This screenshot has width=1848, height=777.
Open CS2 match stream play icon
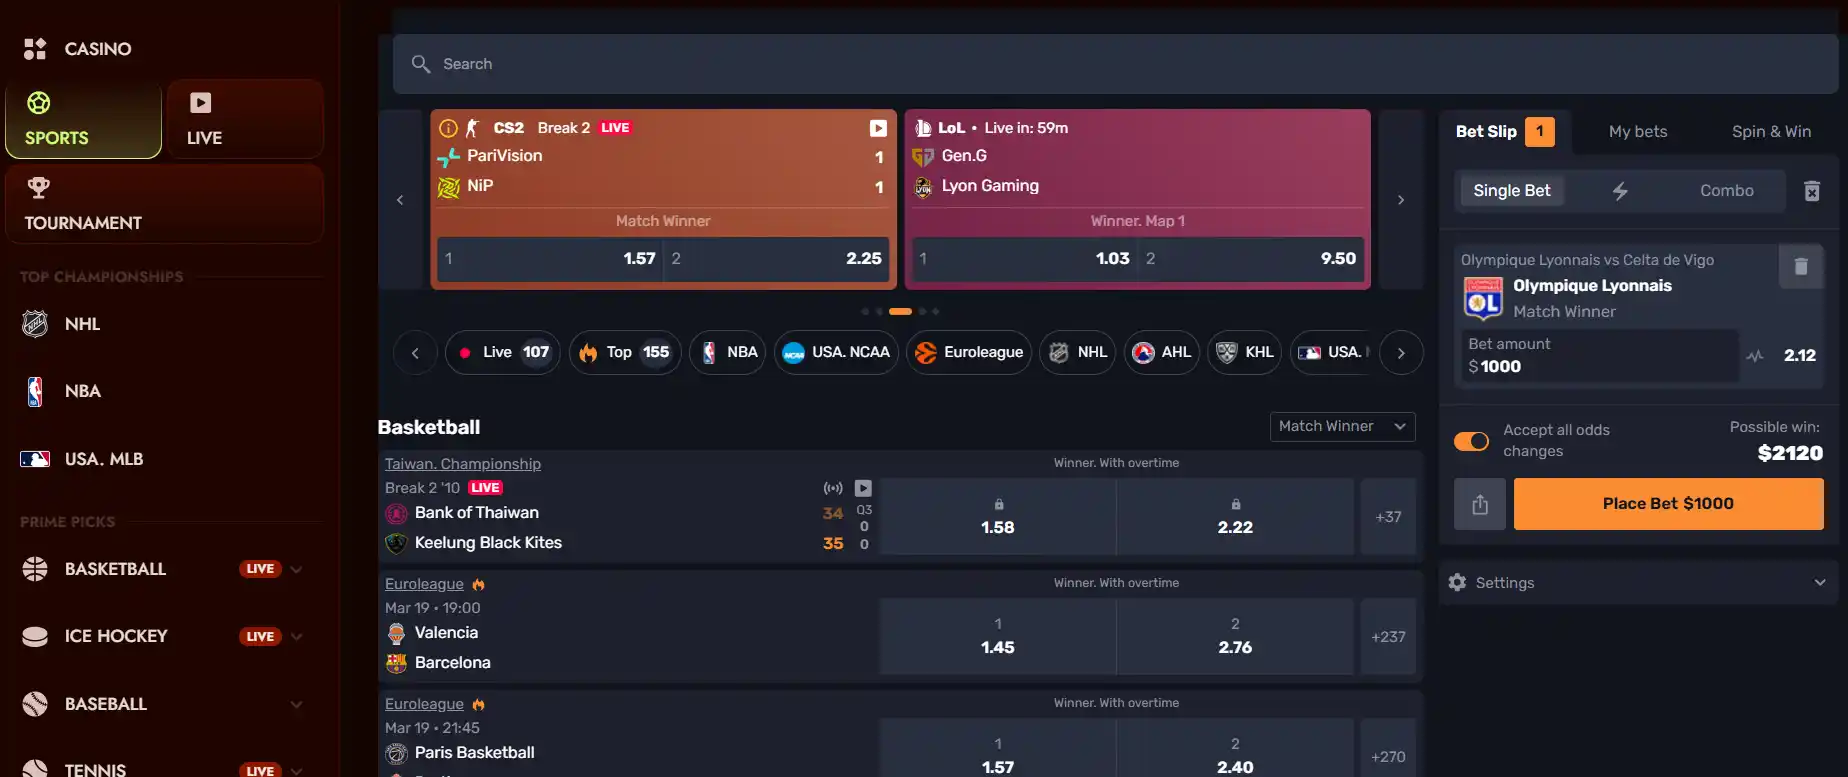(878, 128)
